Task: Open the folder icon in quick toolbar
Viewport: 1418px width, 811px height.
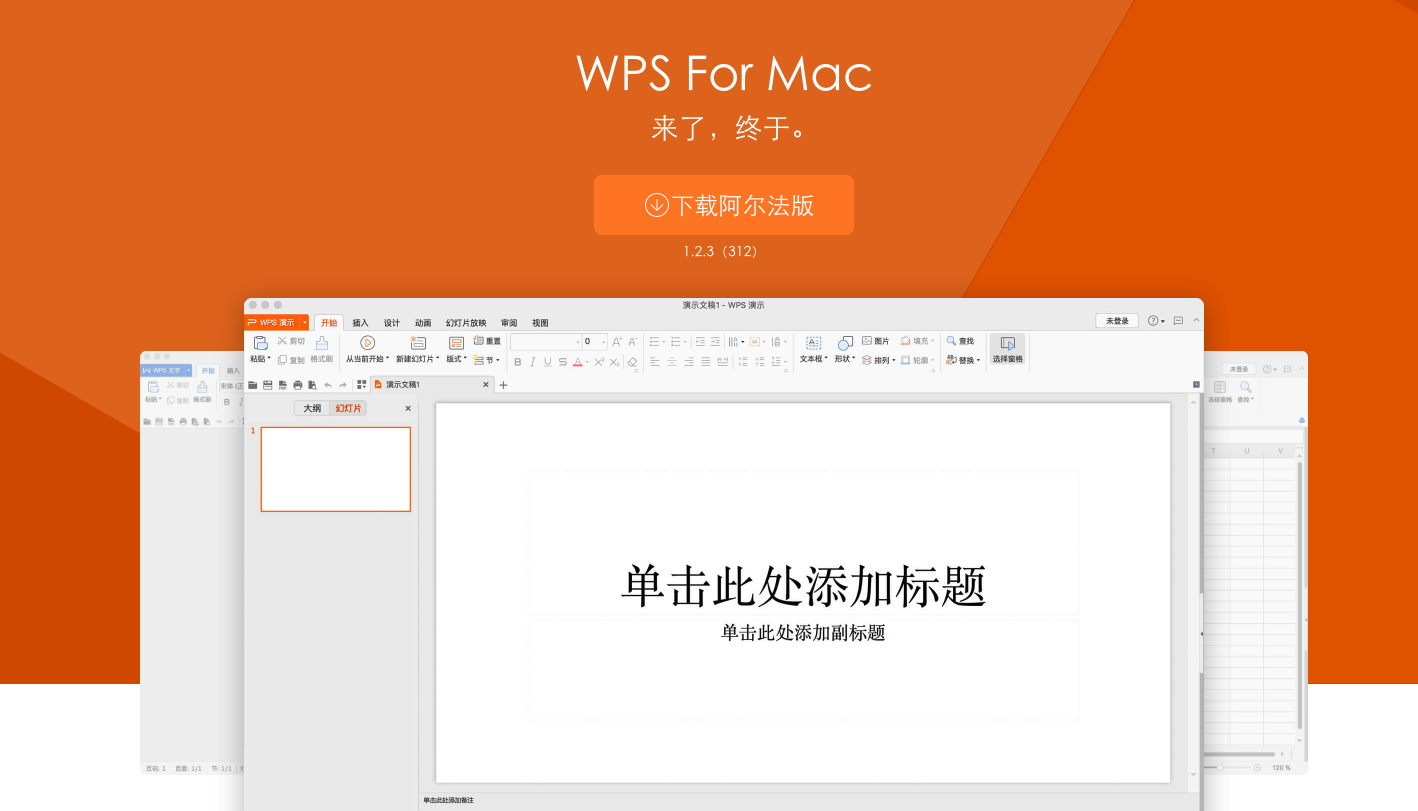Action: pos(252,385)
